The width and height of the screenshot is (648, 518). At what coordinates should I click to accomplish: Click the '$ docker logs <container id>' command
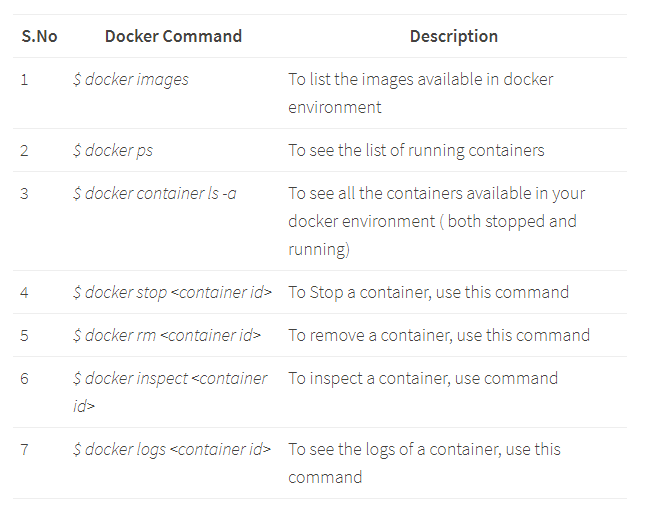(x=171, y=449)
